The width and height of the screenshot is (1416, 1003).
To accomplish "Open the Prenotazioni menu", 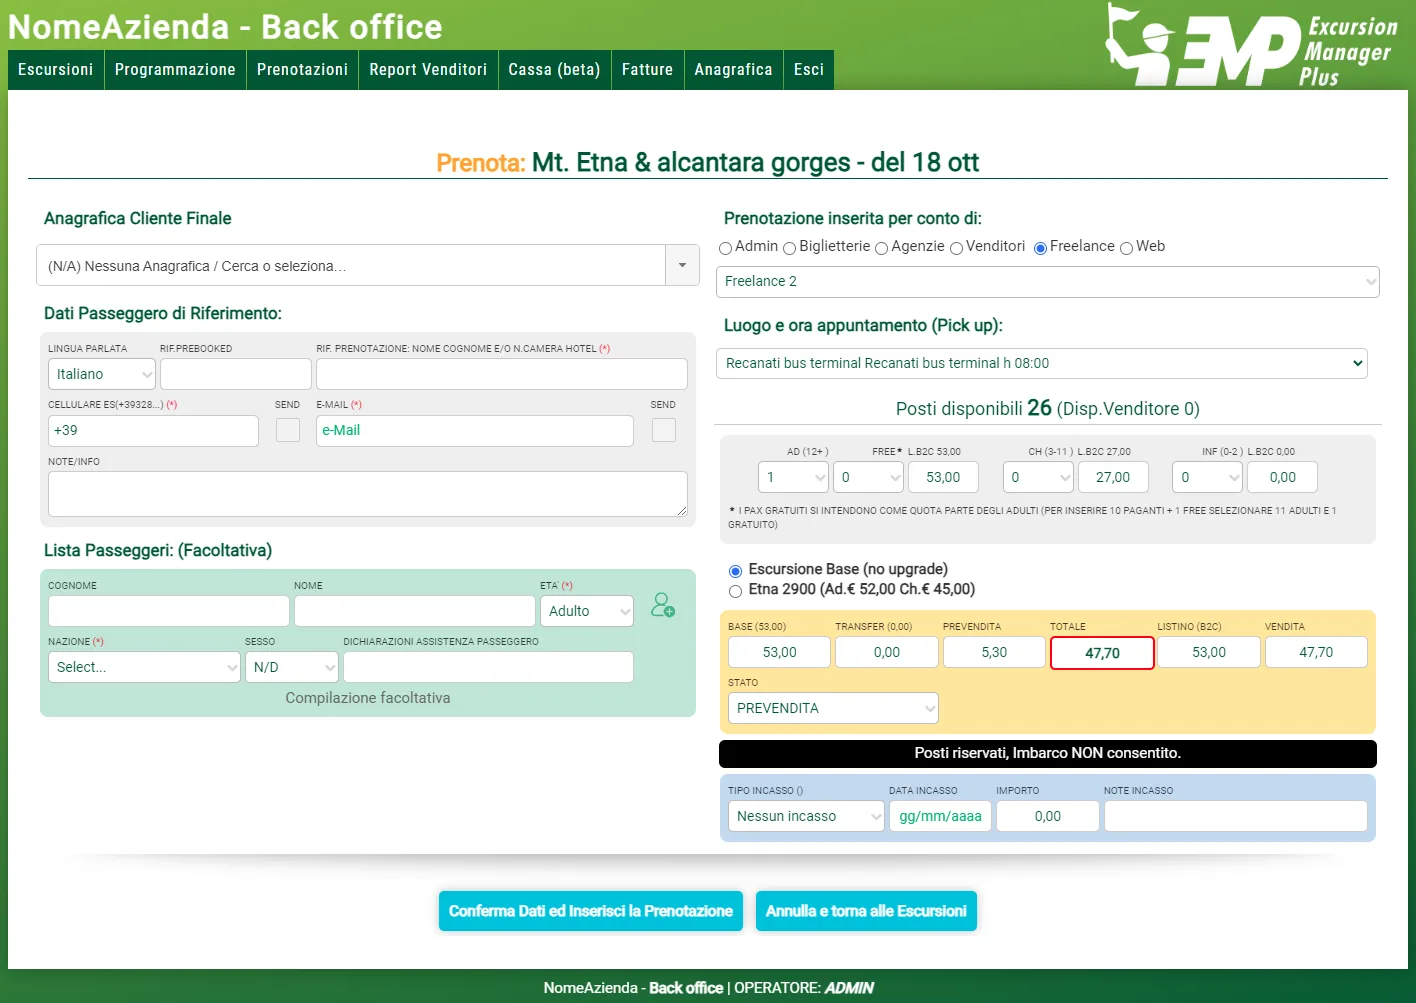I will click(302, 70).
